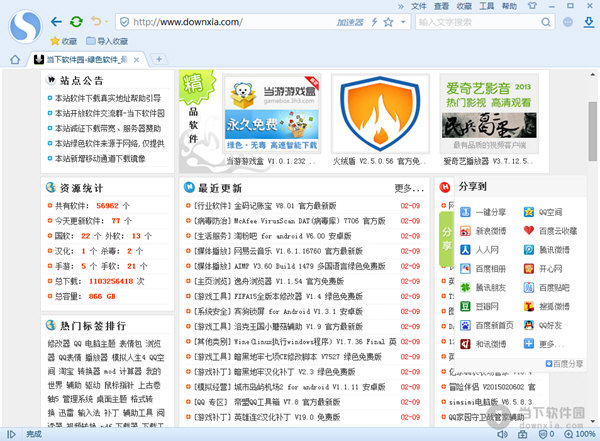Open the 收藏 menu in the menu bar
600x441 pixels.
(x=464, y=6)
